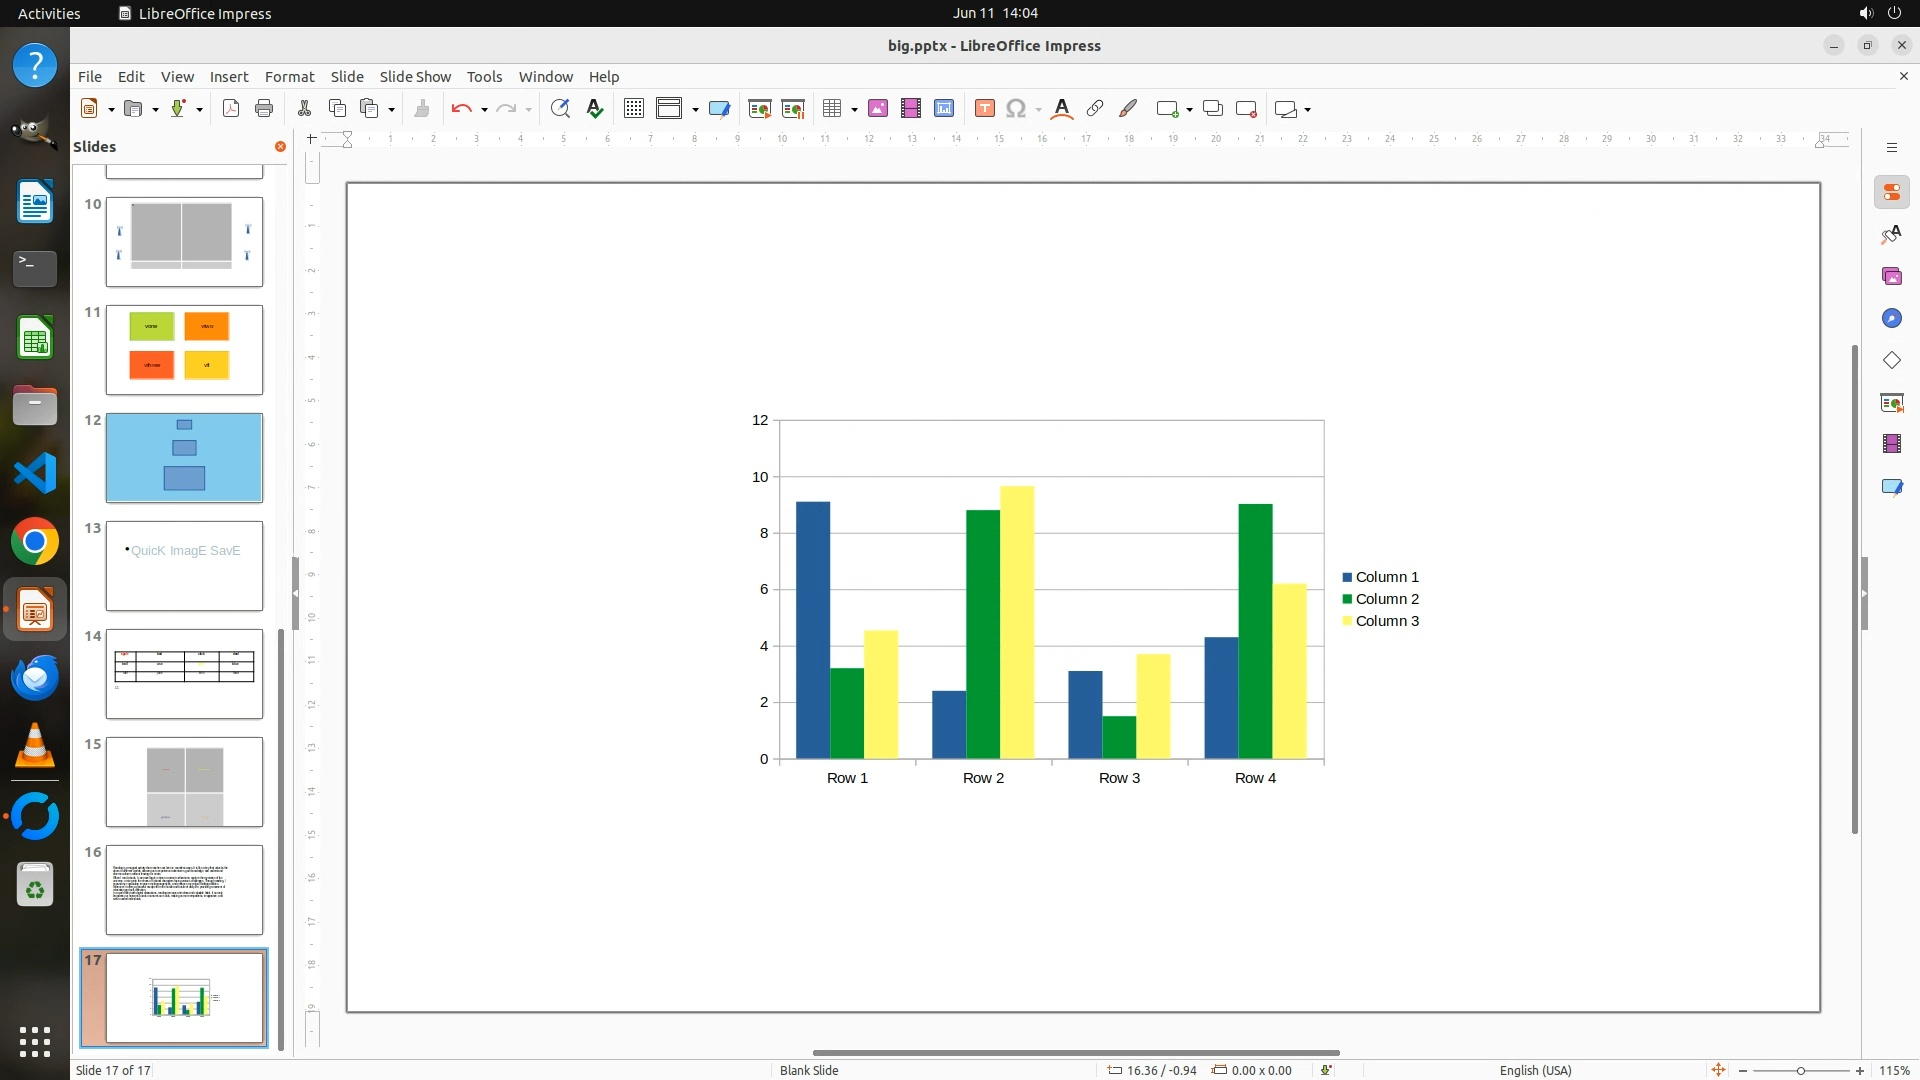Click the Print icon in toolbar
The width and height of the screenshot is (1920, 1080).
pyautogui.click(x=264, y=109)
